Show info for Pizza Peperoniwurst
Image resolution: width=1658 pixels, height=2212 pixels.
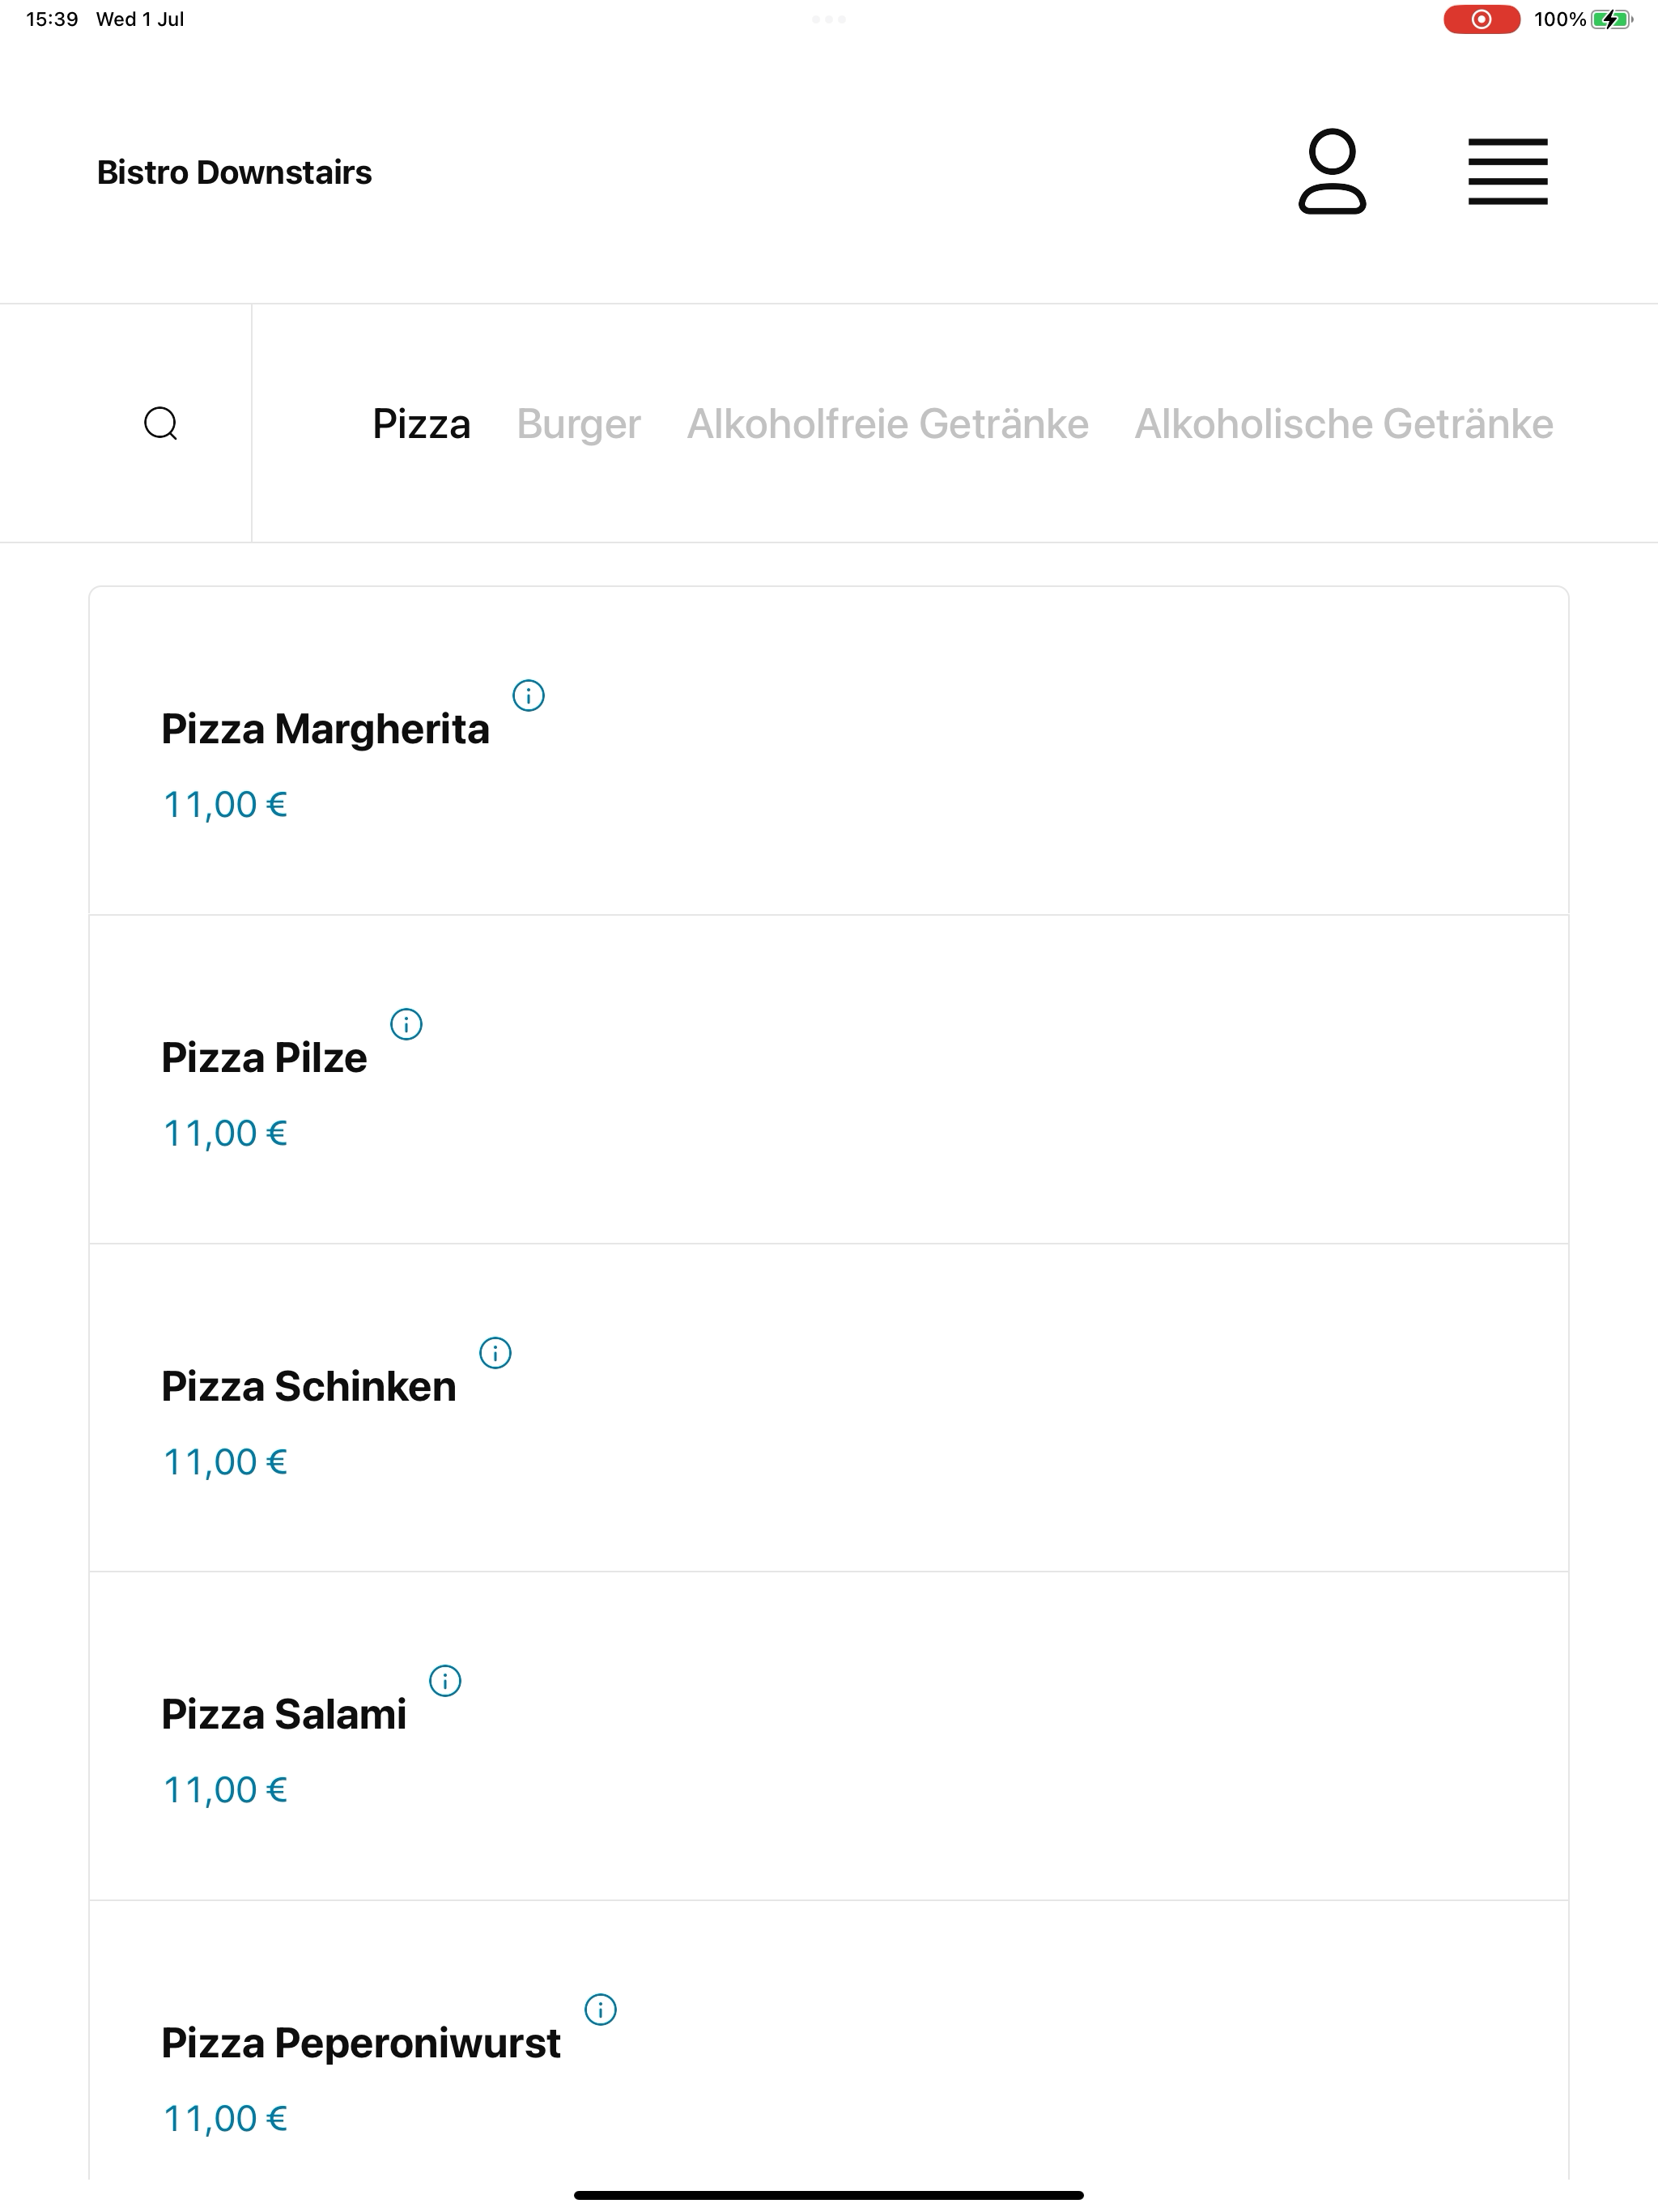tap(600, 2010)
